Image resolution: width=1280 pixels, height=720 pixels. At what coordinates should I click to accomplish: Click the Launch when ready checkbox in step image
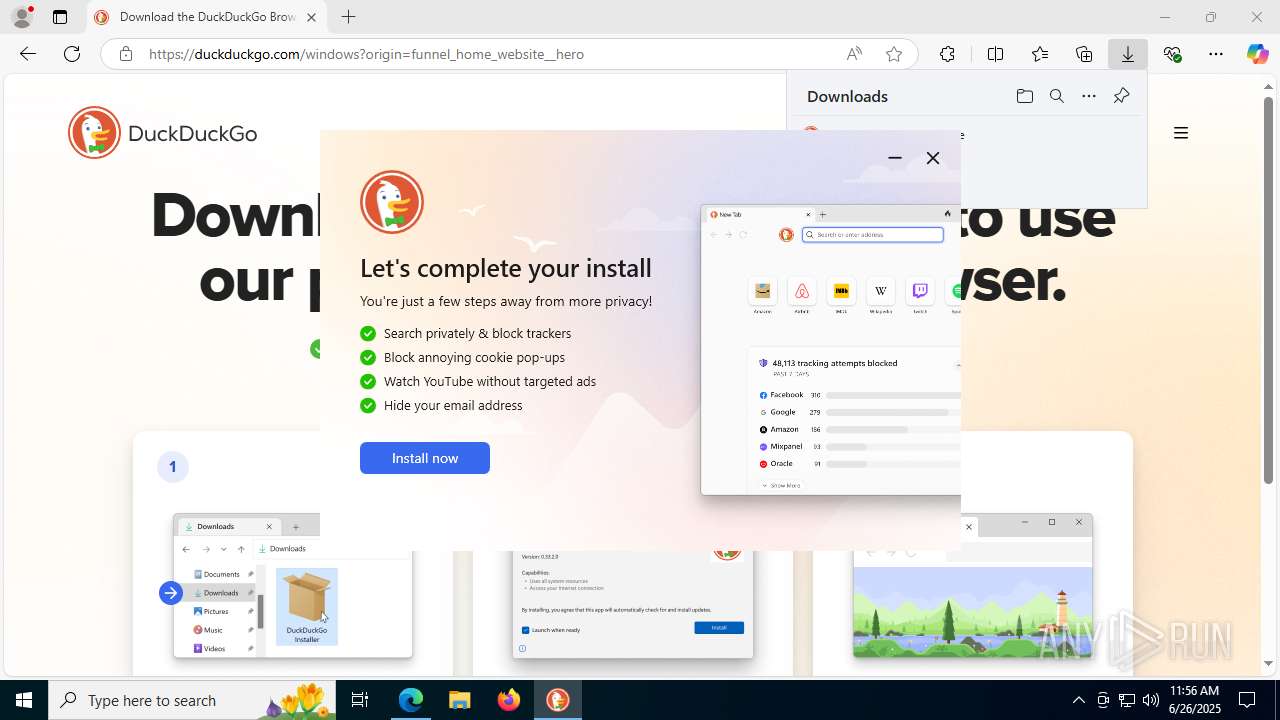point(526,630)
